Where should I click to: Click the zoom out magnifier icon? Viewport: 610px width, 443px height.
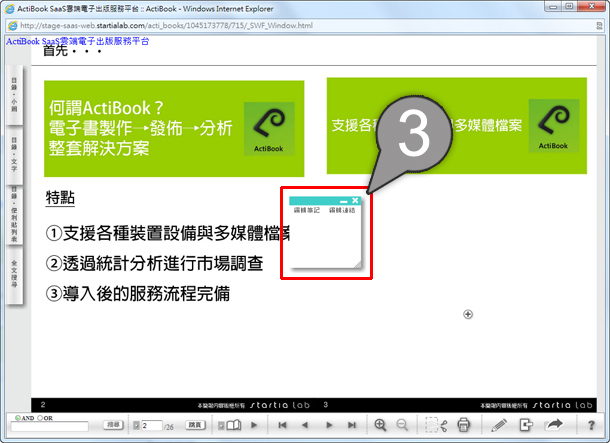pyautogui.click(x=402, y=425)
